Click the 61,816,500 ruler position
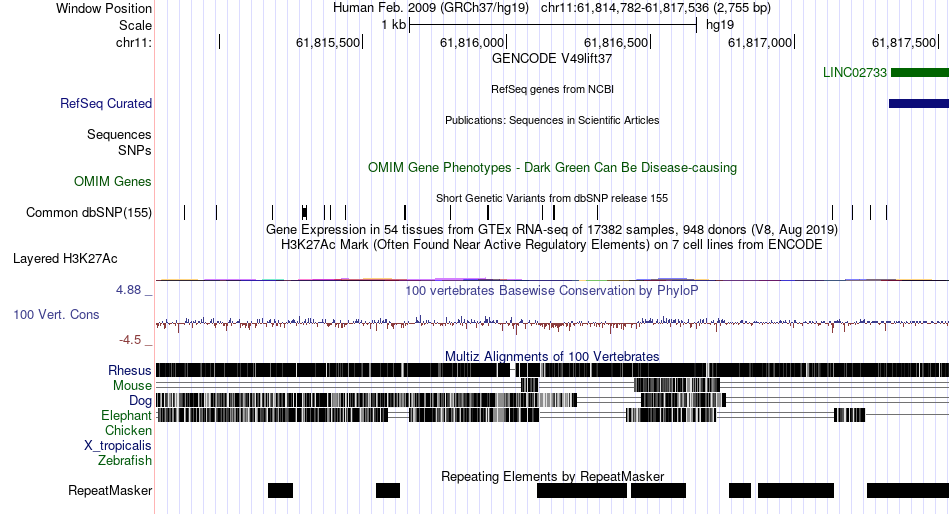The width and height of the screenshot is (950, 514). tap(616, 42)
